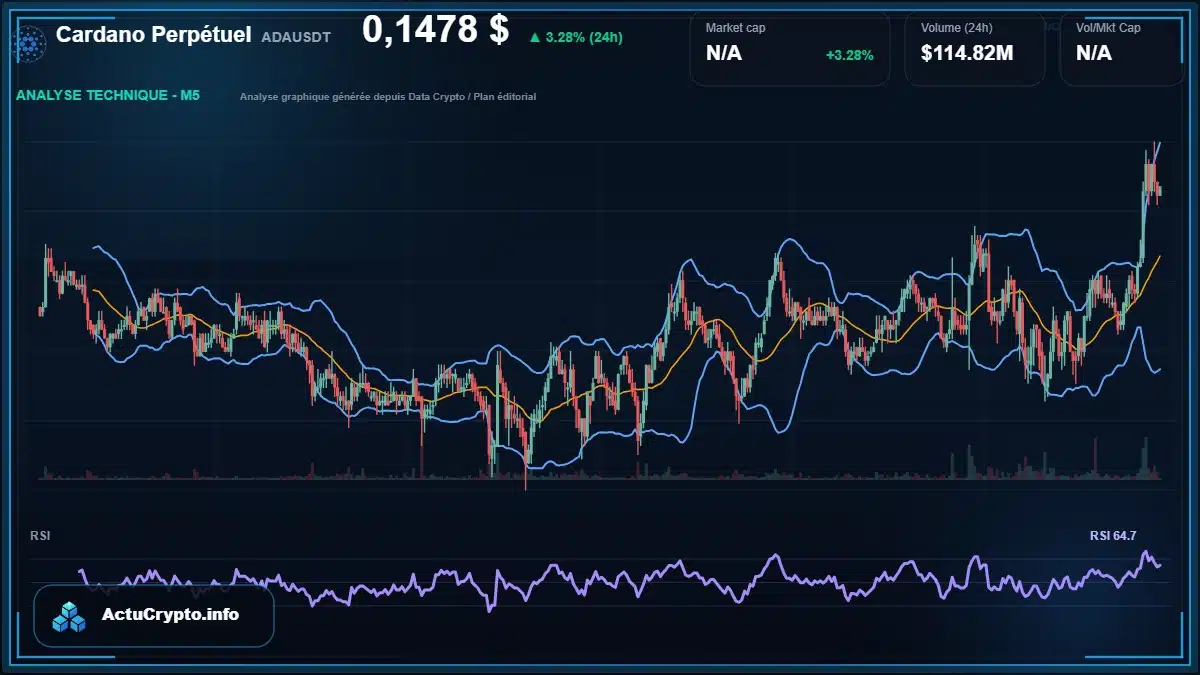Click the N/A value under Vol/Mkt Cap
Screen dimensions: 1200x675
tap(1094, 54)
